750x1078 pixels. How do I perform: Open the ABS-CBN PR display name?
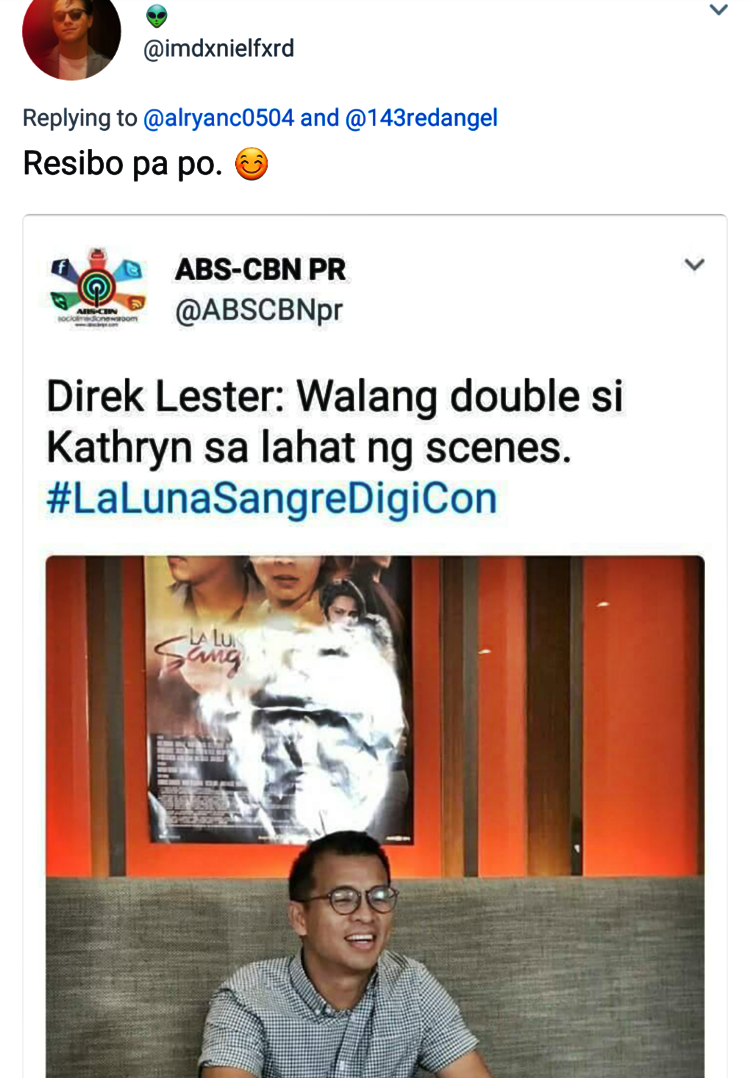coord(261,270)
